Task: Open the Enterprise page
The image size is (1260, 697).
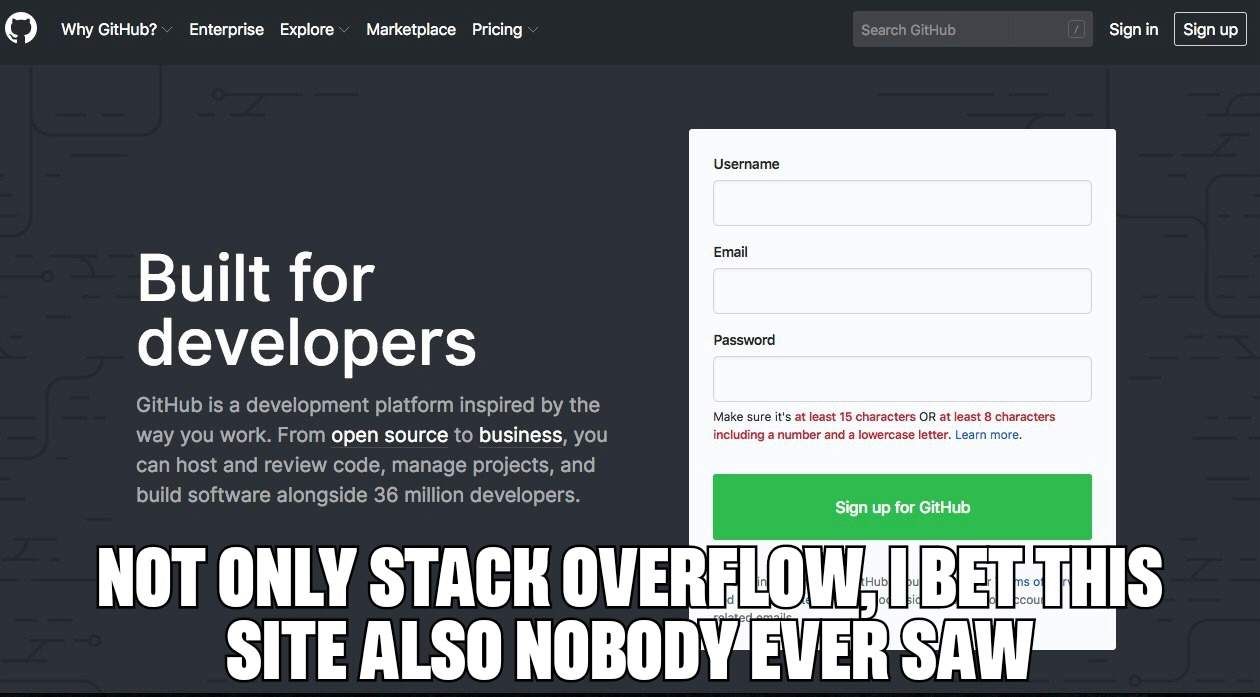Action: click(226, 29)
